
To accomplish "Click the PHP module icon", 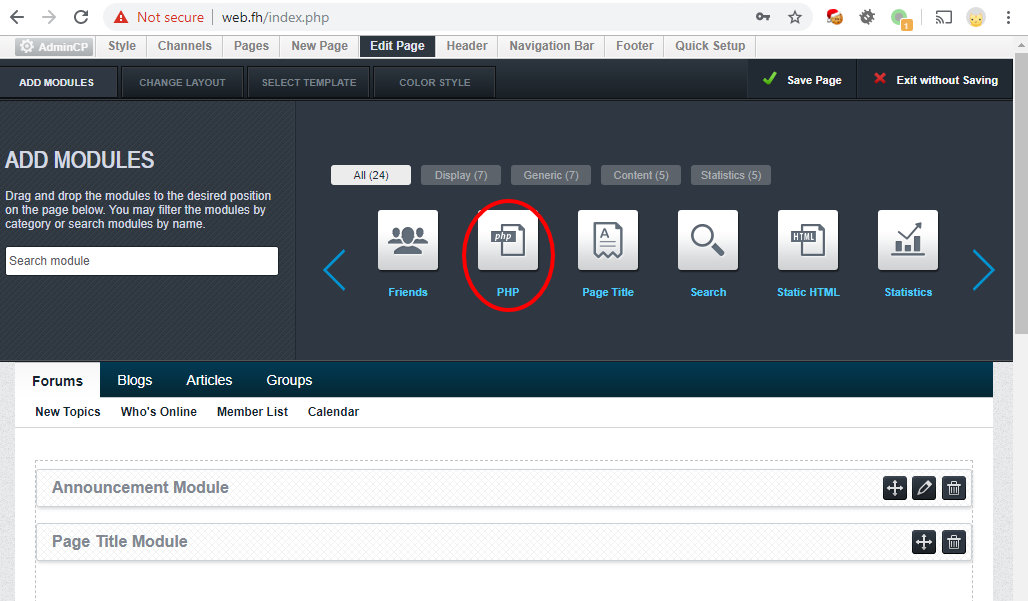I will (508, 241).
